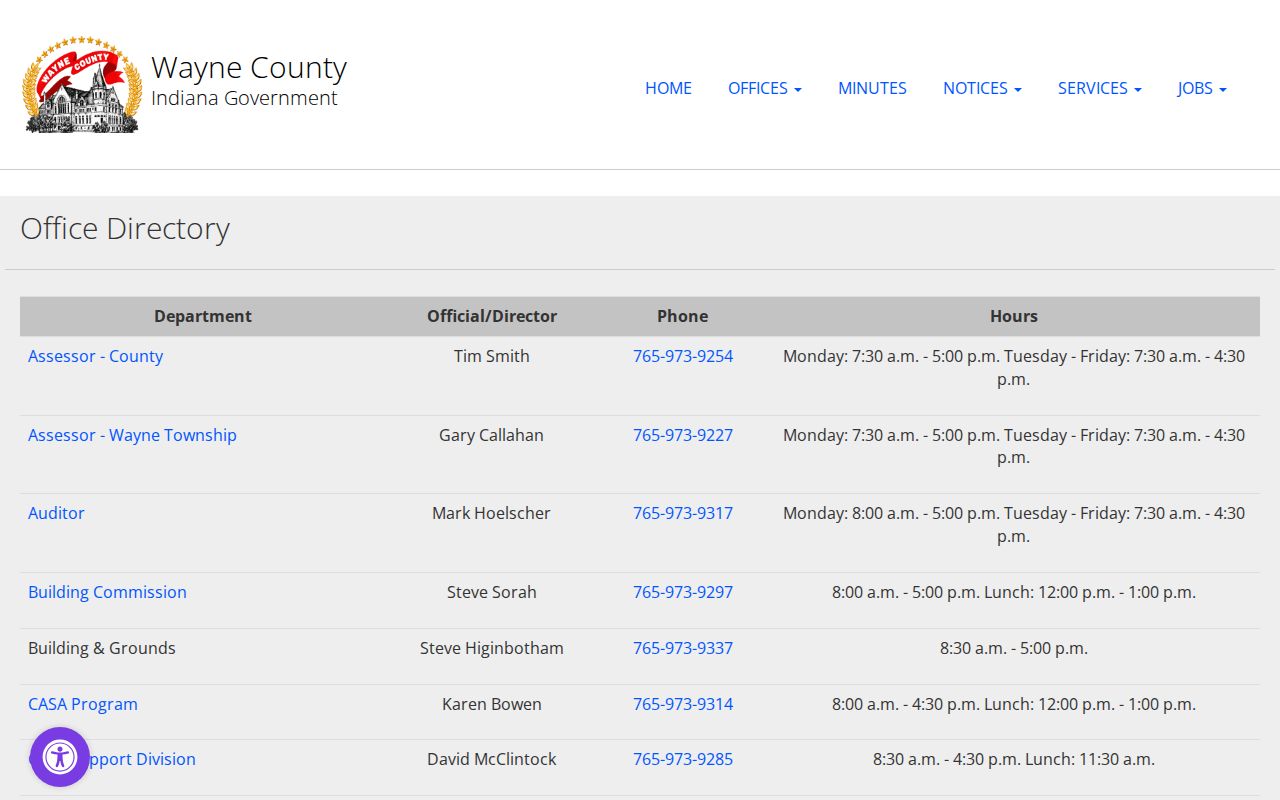
Task: Open the Assessor - County office link
Action: tap(95, 356)
